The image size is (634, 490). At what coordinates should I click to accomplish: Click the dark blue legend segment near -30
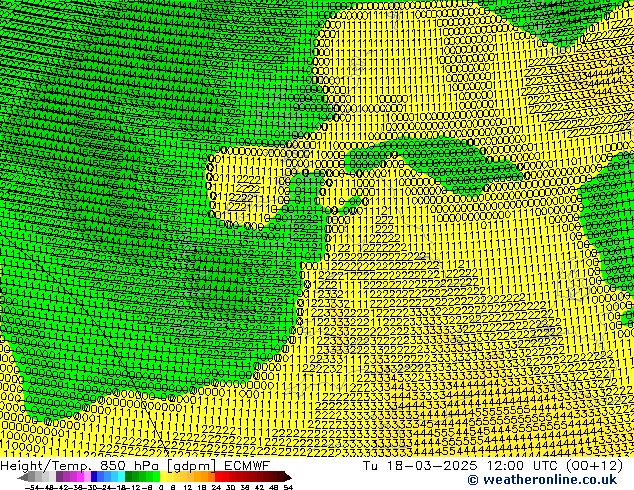pos(94,477)
